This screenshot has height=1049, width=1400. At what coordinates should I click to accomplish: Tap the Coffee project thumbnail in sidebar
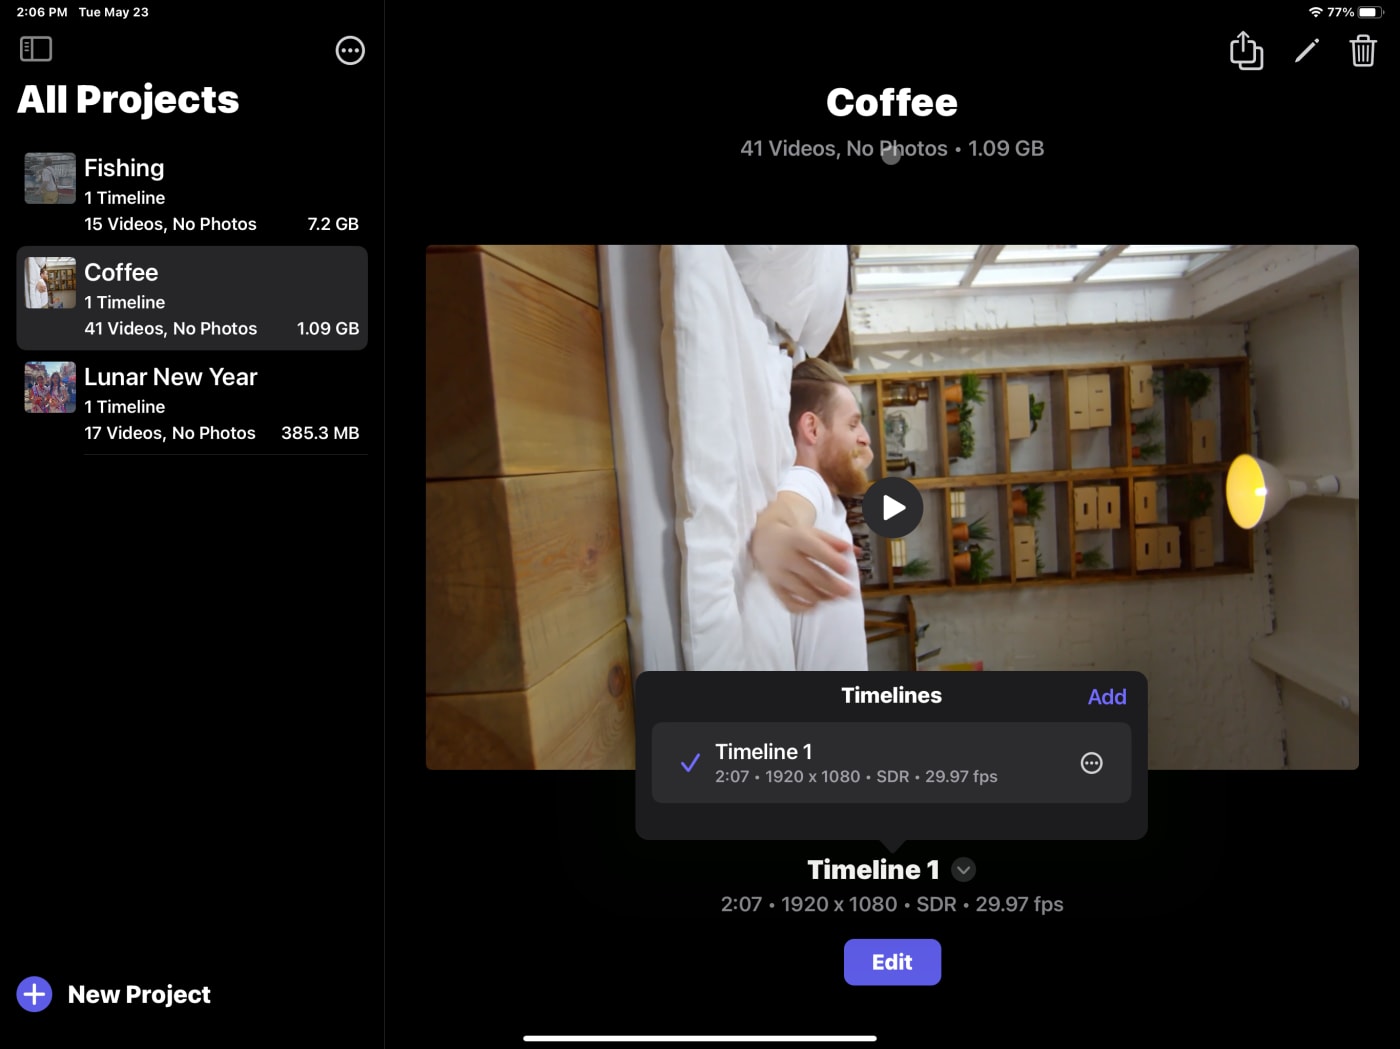click(50, 283)
